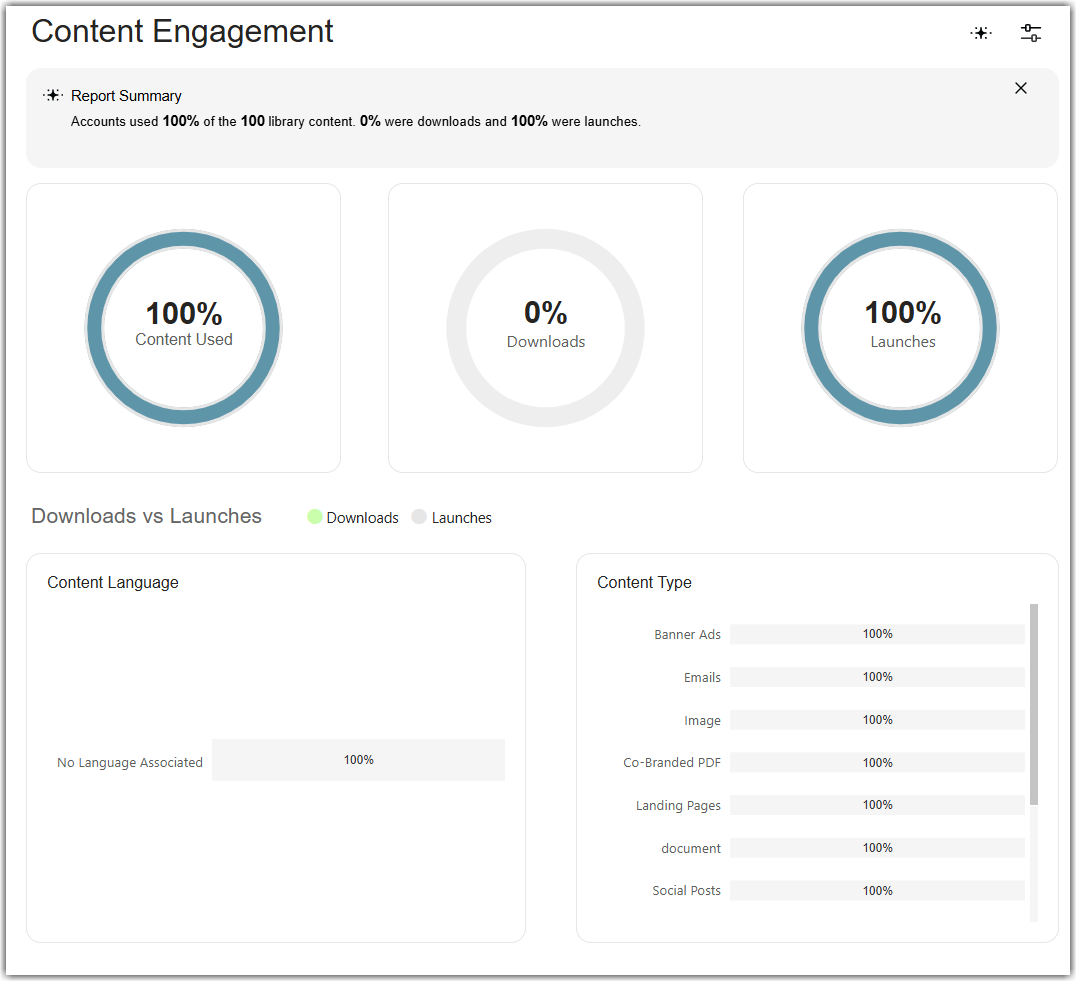Screen dimensions: 1077x982
Task: Toggle the Downloads legend item
Action: (353, 517)
